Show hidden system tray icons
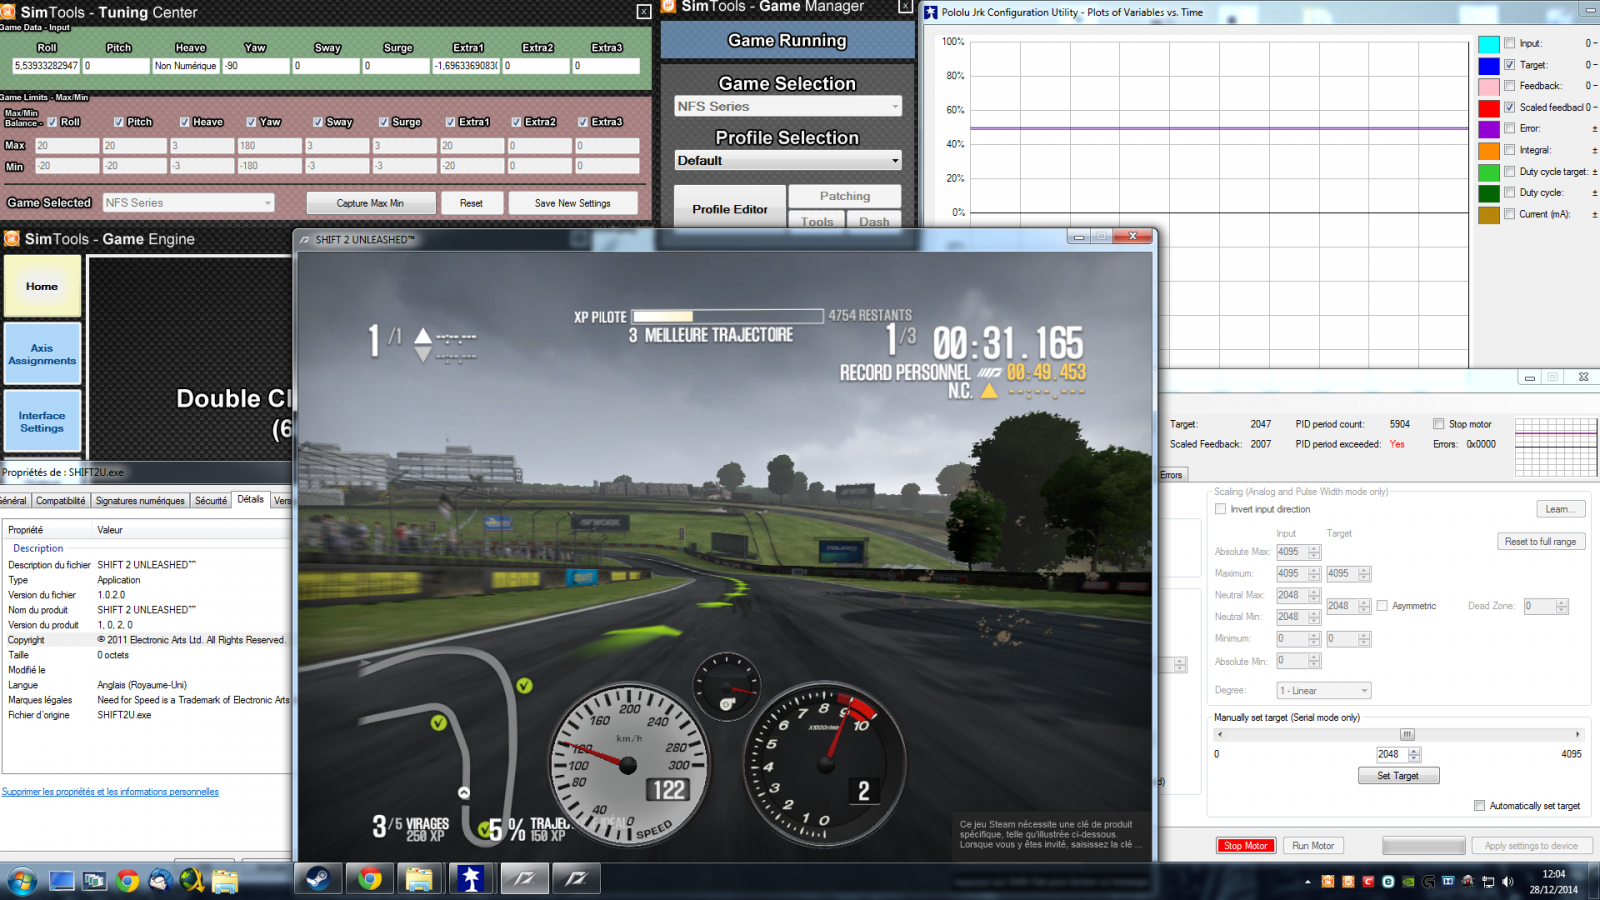The width and height of the screenshot is (1600, 900). click(x=1308, y=882)
